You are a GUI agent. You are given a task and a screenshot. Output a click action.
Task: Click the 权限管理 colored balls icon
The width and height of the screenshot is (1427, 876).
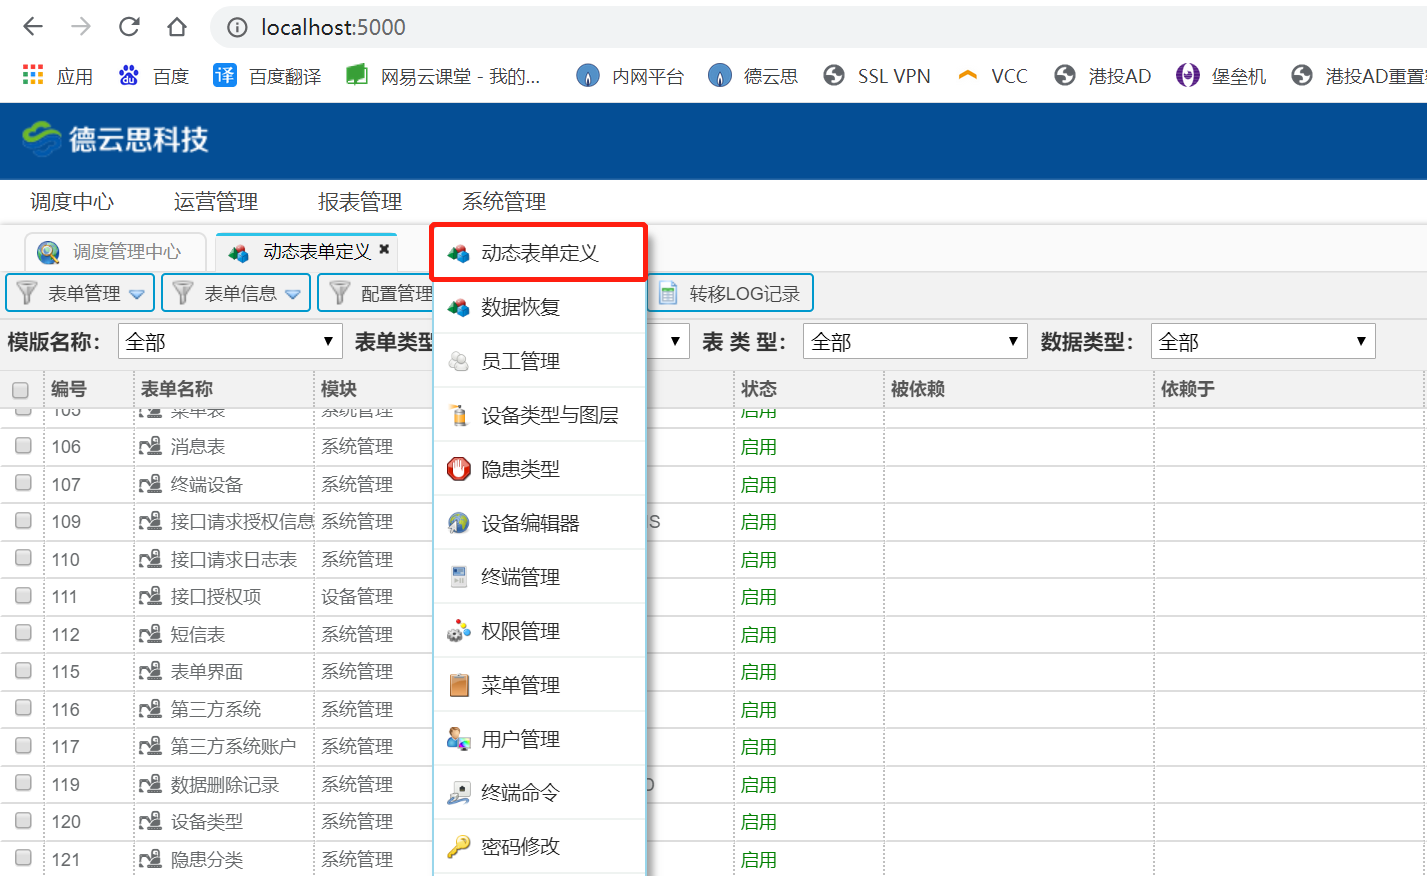point(458,631)
